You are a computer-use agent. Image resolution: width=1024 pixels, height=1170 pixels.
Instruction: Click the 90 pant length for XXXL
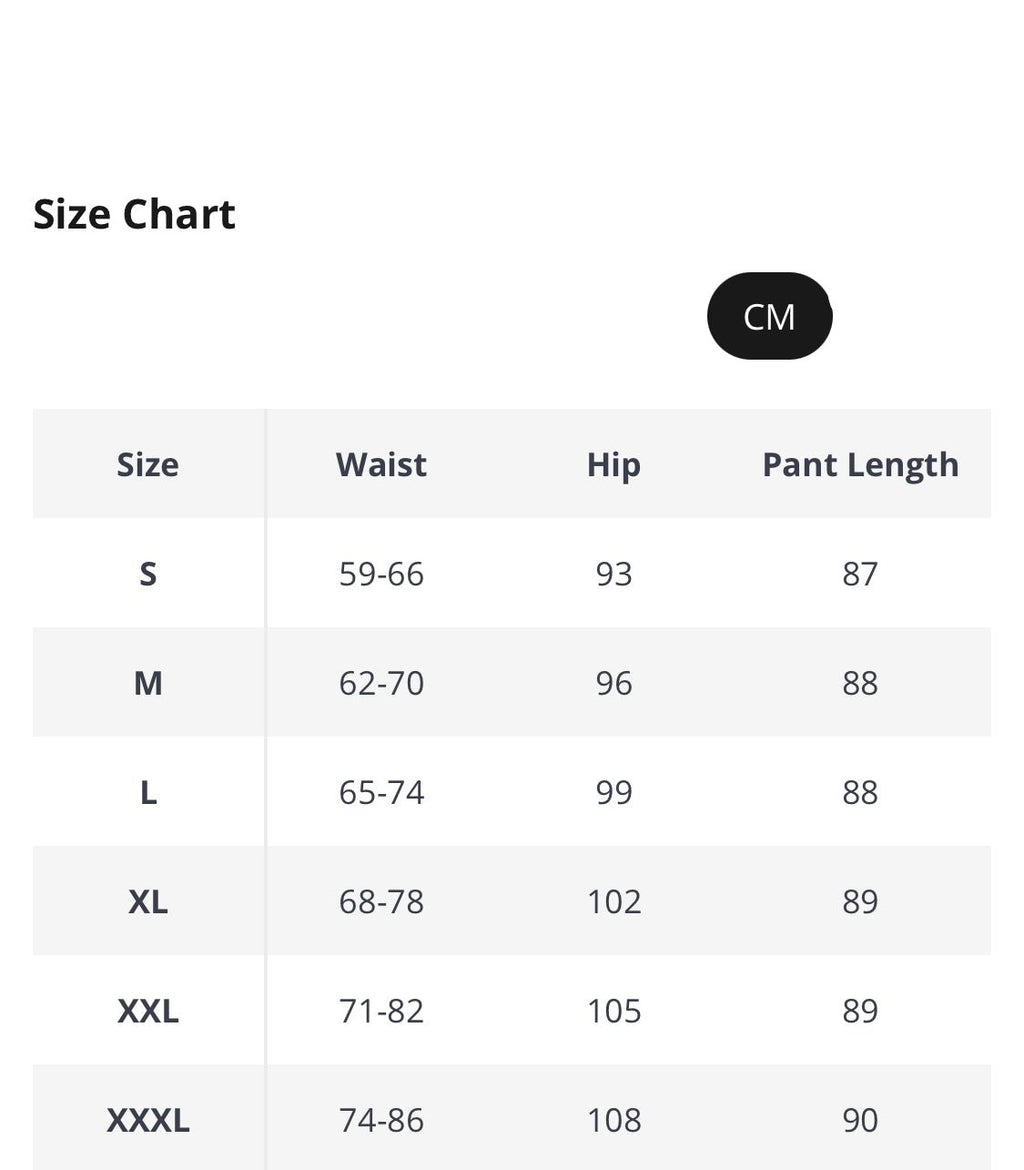(x=860, y=1118)
